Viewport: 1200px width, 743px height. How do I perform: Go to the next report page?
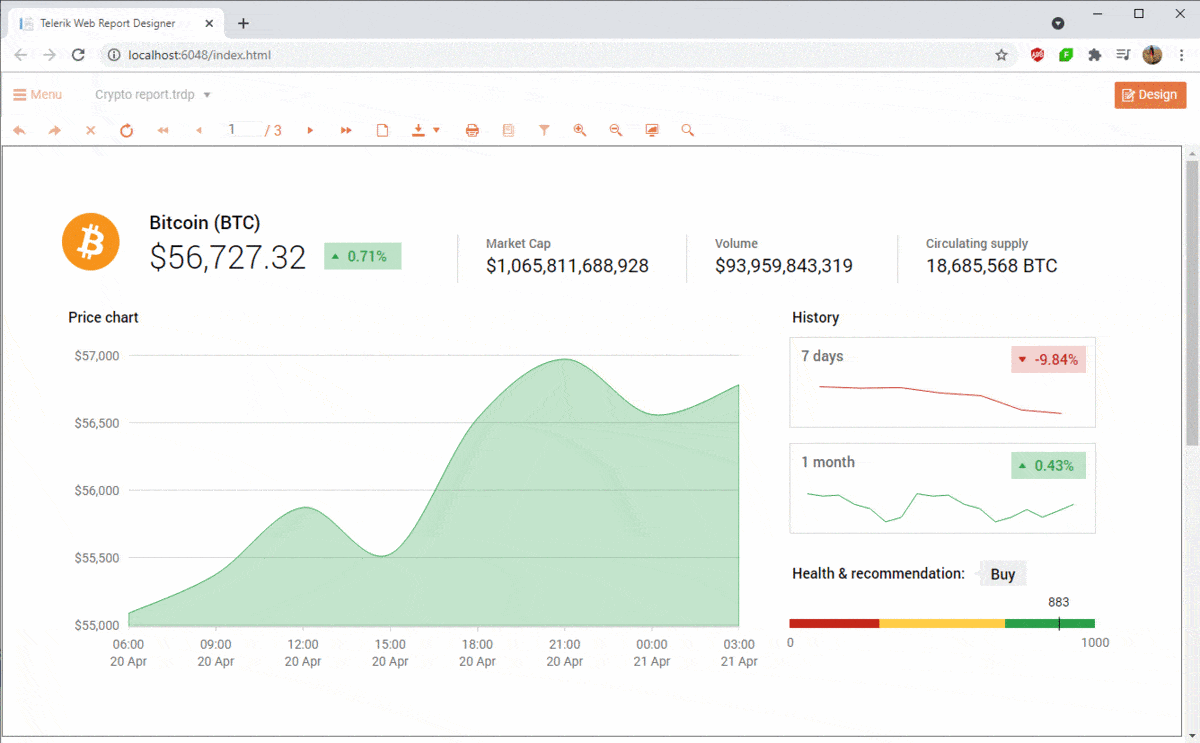pyautogui.click(x=310, y=130)
